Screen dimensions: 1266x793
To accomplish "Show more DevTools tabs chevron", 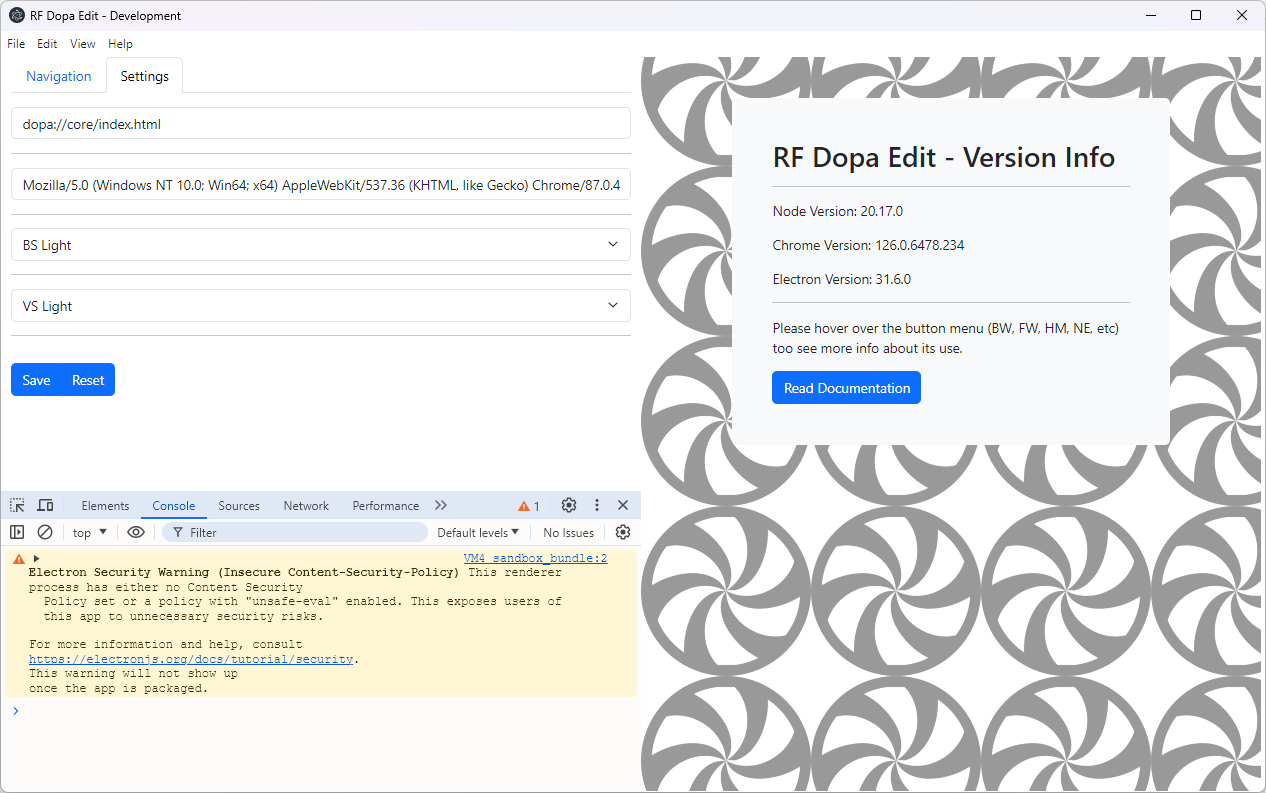I will coord(441,506).
